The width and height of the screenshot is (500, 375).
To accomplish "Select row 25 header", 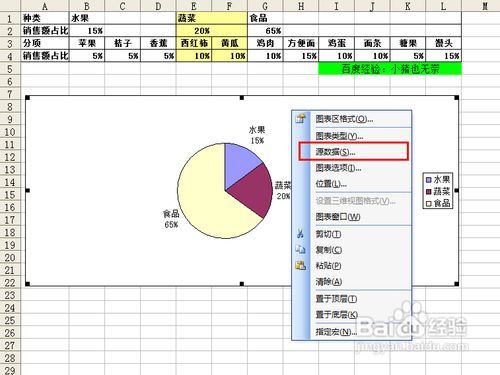I will (10, 320).
